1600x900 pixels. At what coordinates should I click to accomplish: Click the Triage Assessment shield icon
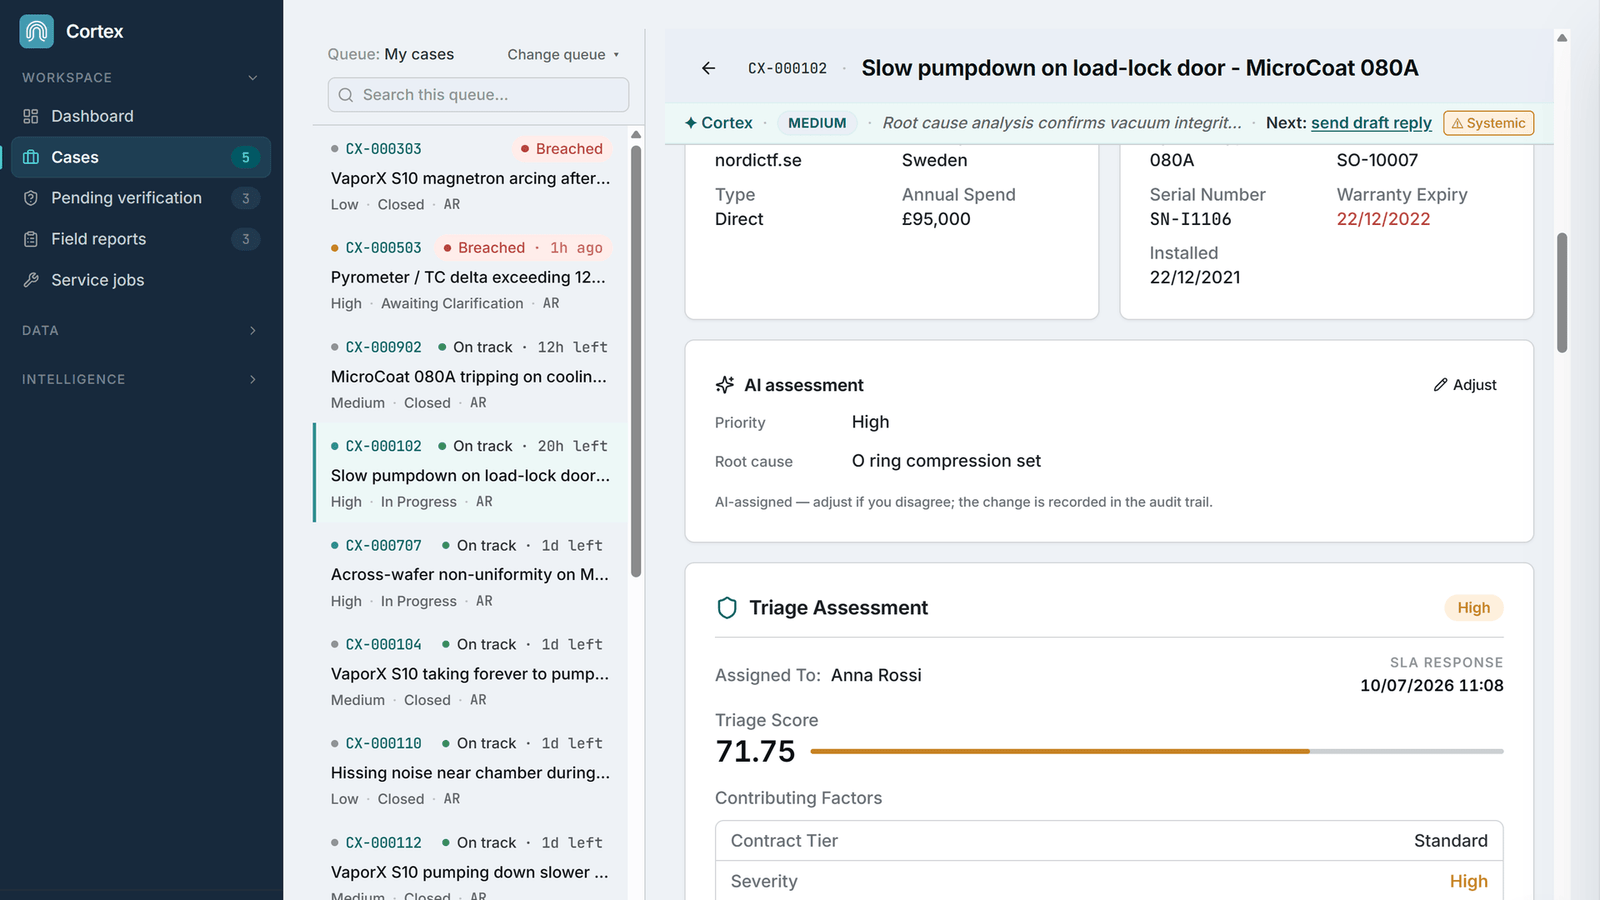(x=727, y=608)
